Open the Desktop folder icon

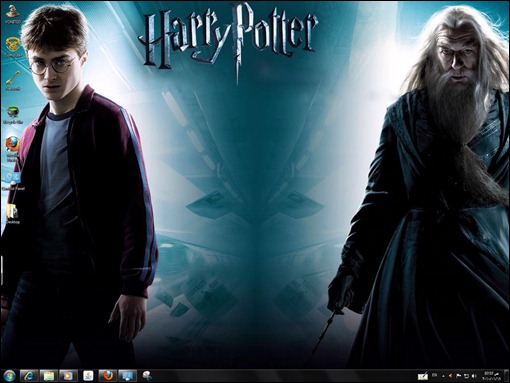tap(13, 214)
